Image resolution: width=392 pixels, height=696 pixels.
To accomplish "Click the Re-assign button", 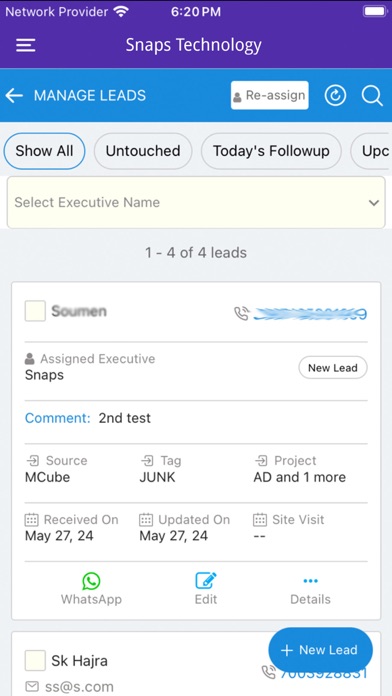I will click(x=269, y=95).
